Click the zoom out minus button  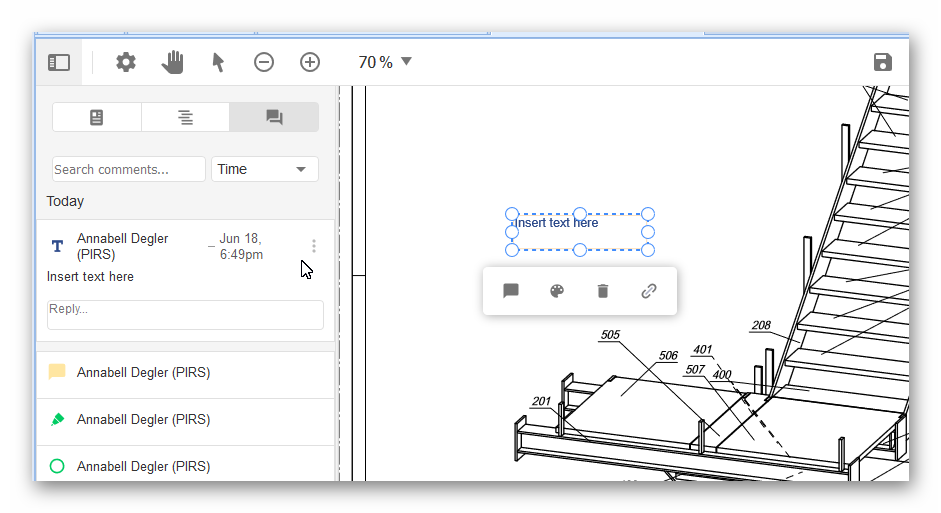pyautogui.click(x=264, y=62)
